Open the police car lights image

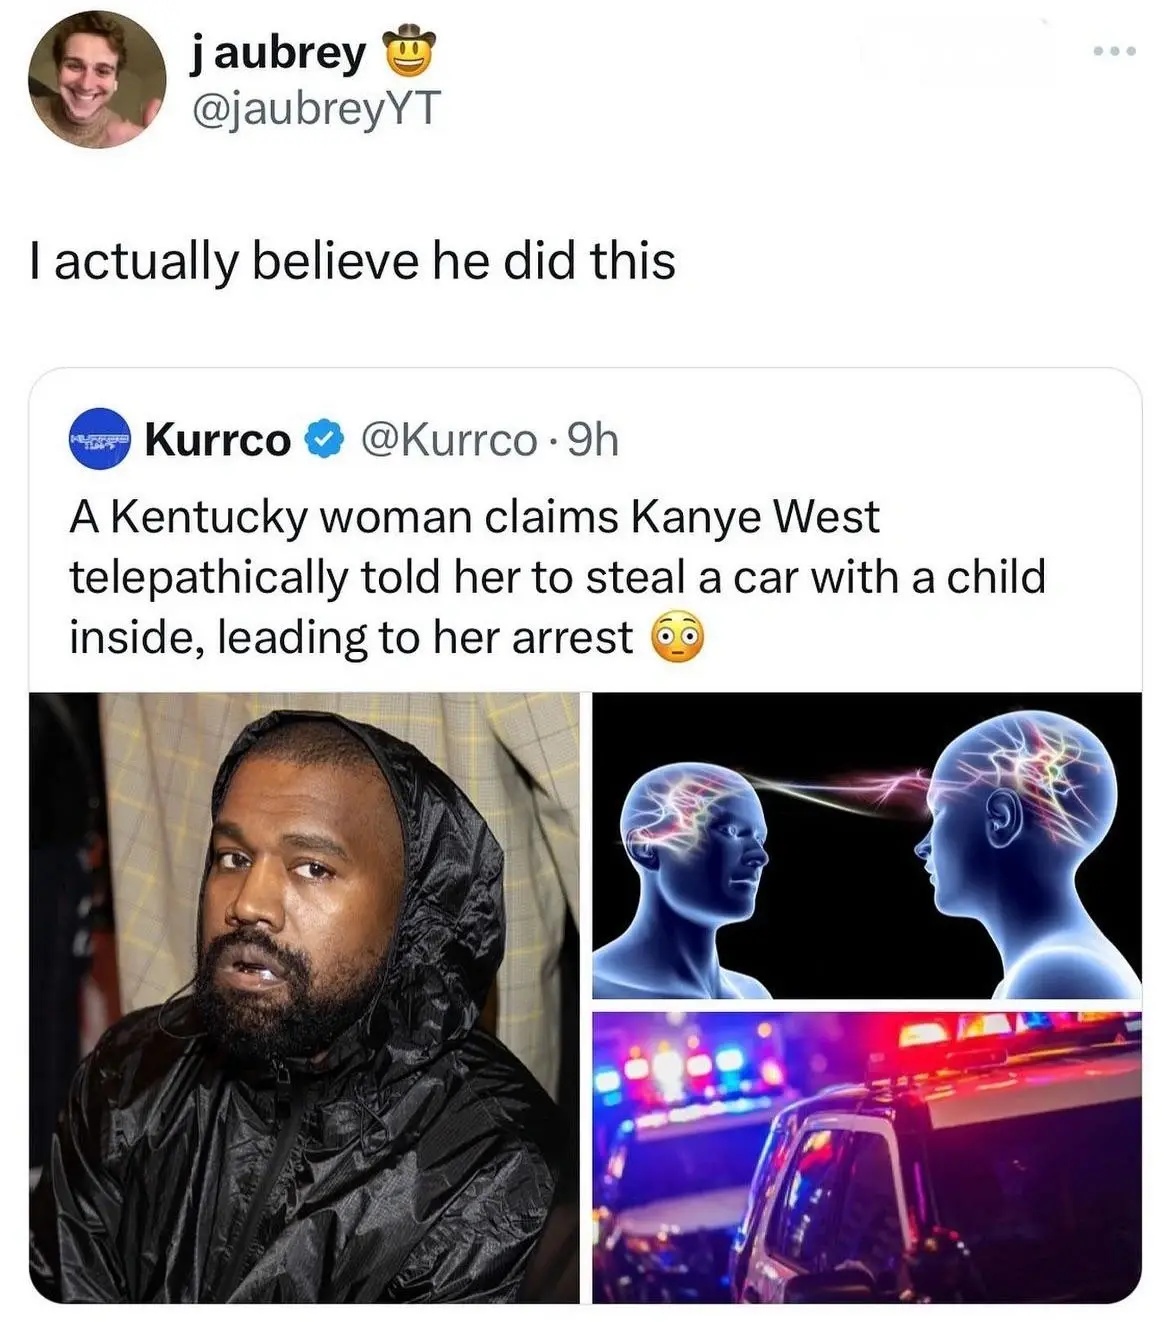point(867,1157)
